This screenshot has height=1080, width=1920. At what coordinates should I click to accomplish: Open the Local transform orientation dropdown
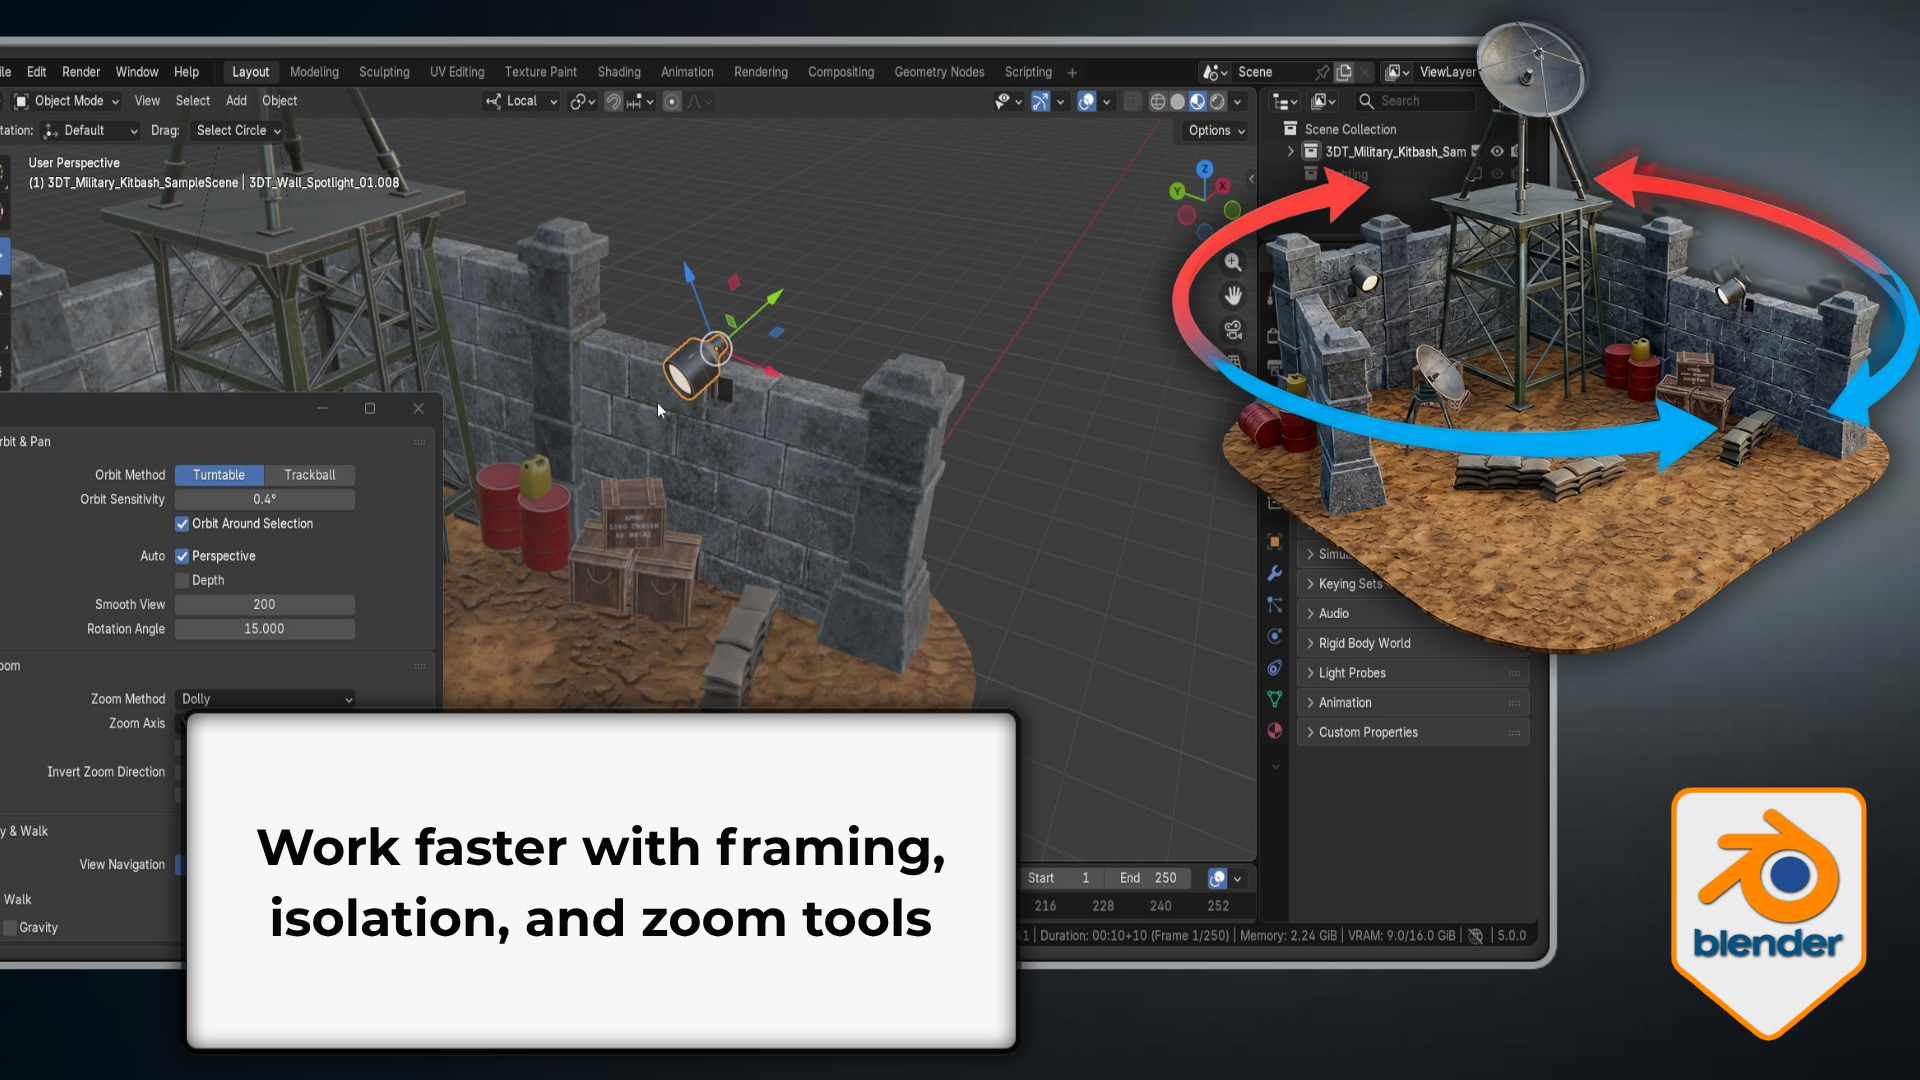(x=522, y=101)
